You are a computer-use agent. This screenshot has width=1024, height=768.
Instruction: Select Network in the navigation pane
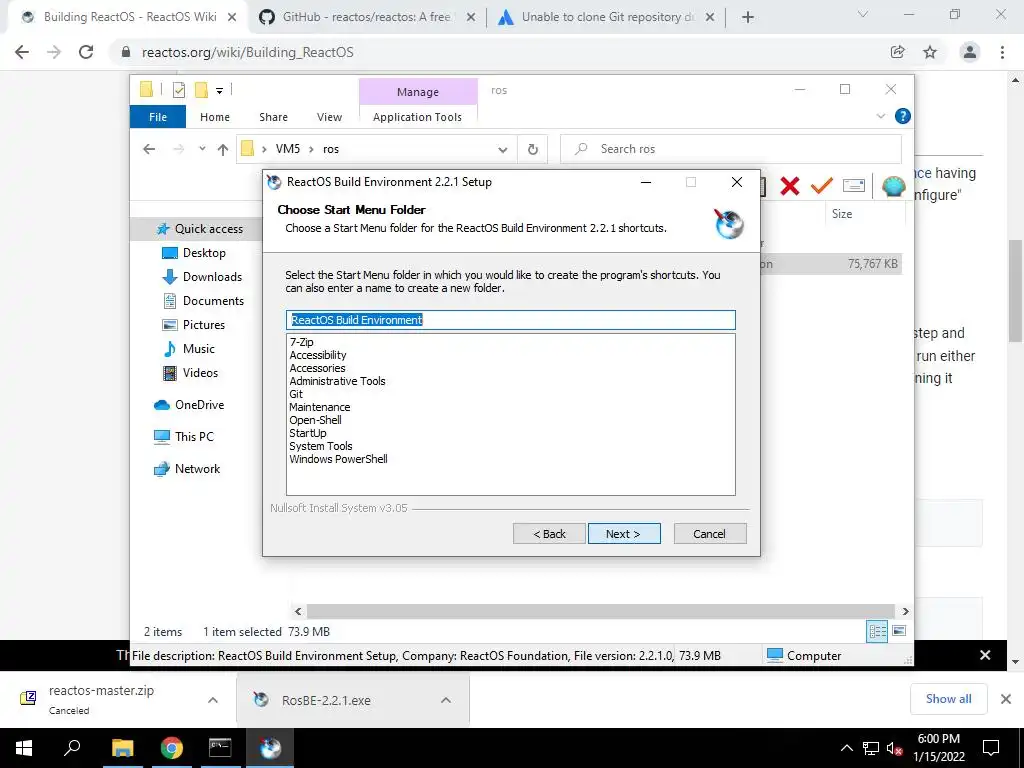187,469
